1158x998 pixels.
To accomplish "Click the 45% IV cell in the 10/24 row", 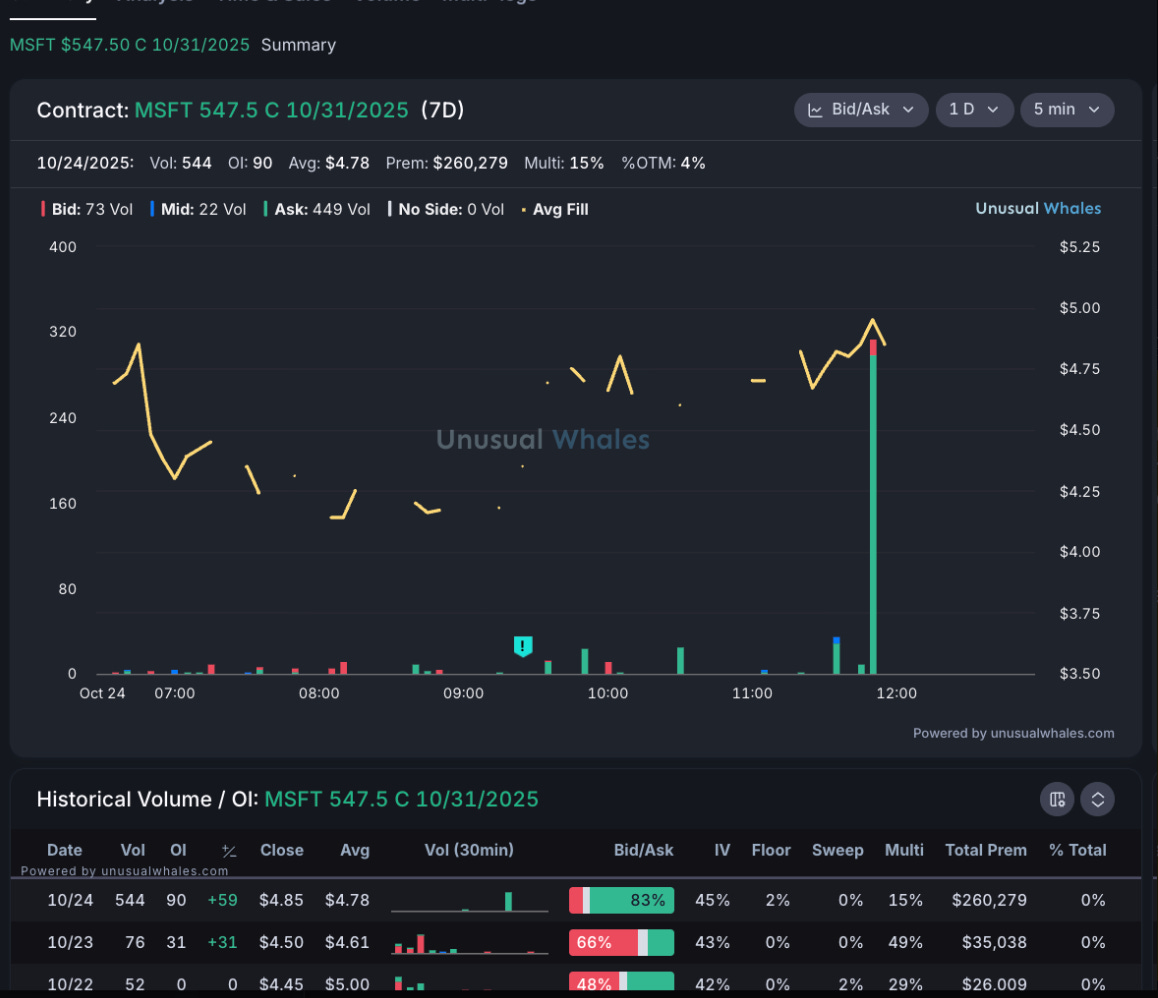I will pyautogui.click(x=713, y=900).
